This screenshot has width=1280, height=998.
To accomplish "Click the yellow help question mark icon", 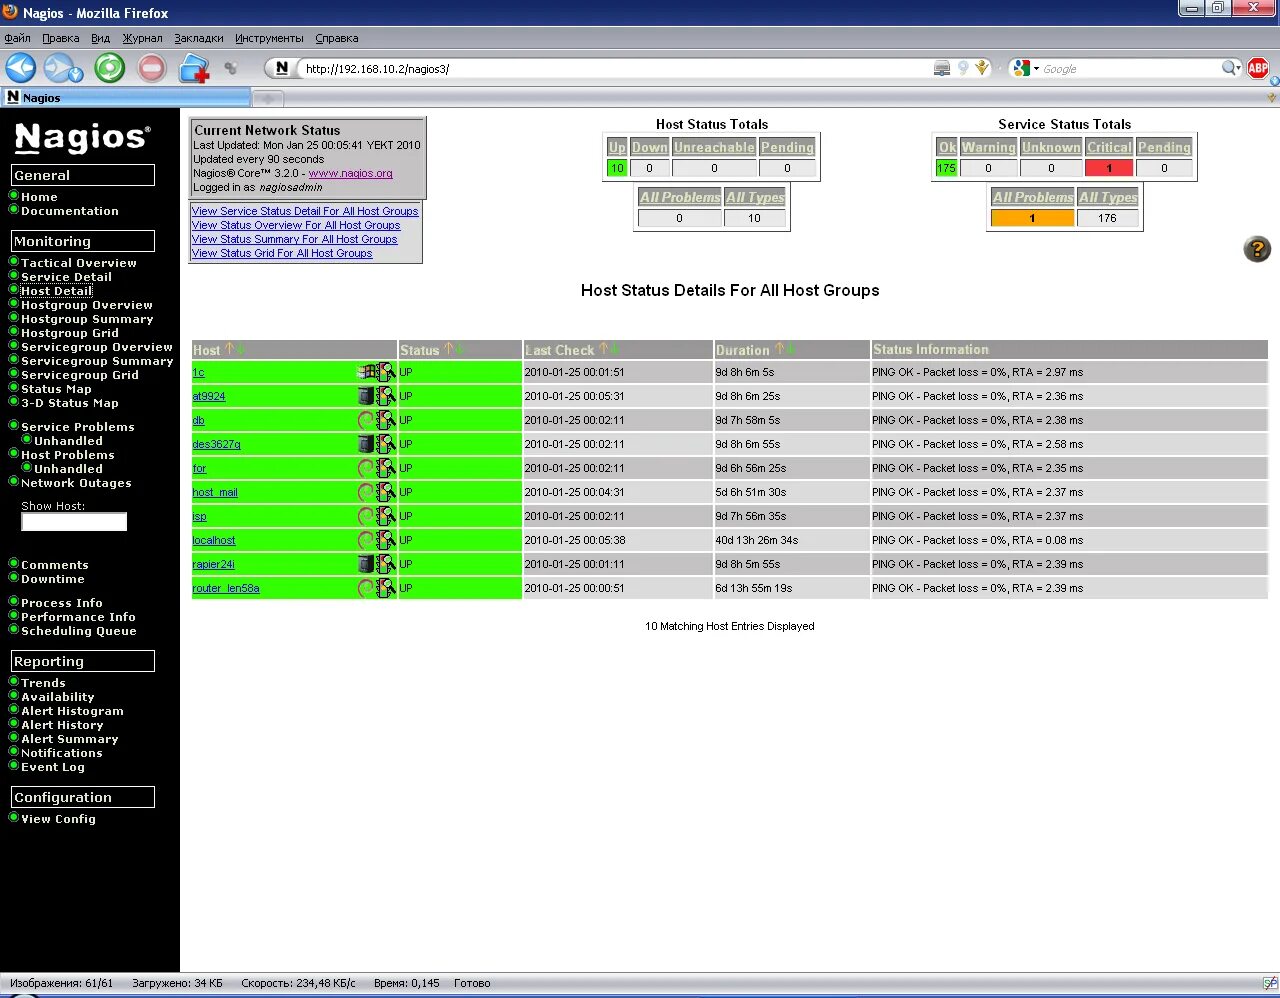I will point(1257,249).
